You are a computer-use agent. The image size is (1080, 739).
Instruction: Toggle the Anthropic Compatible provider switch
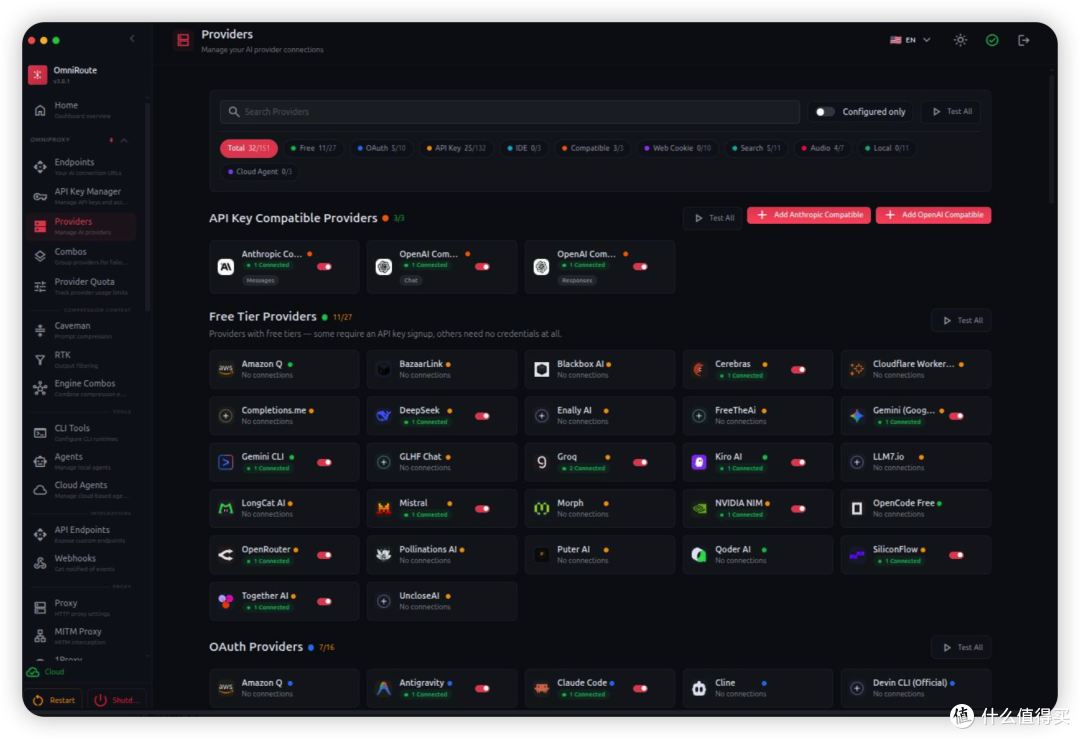(324, 267)
